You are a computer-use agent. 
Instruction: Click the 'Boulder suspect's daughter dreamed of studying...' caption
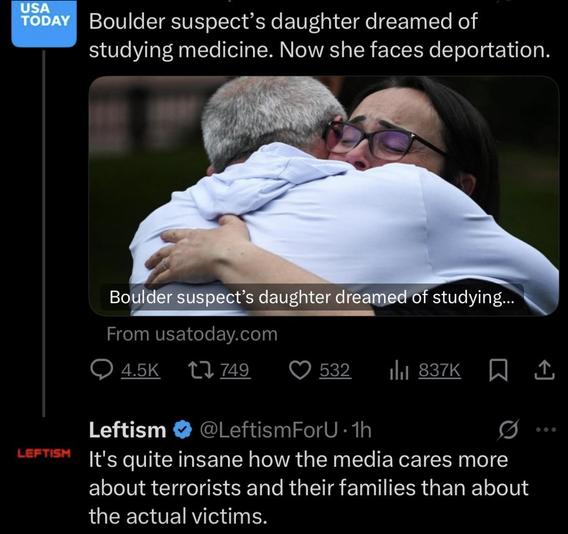tap(312, 297)
